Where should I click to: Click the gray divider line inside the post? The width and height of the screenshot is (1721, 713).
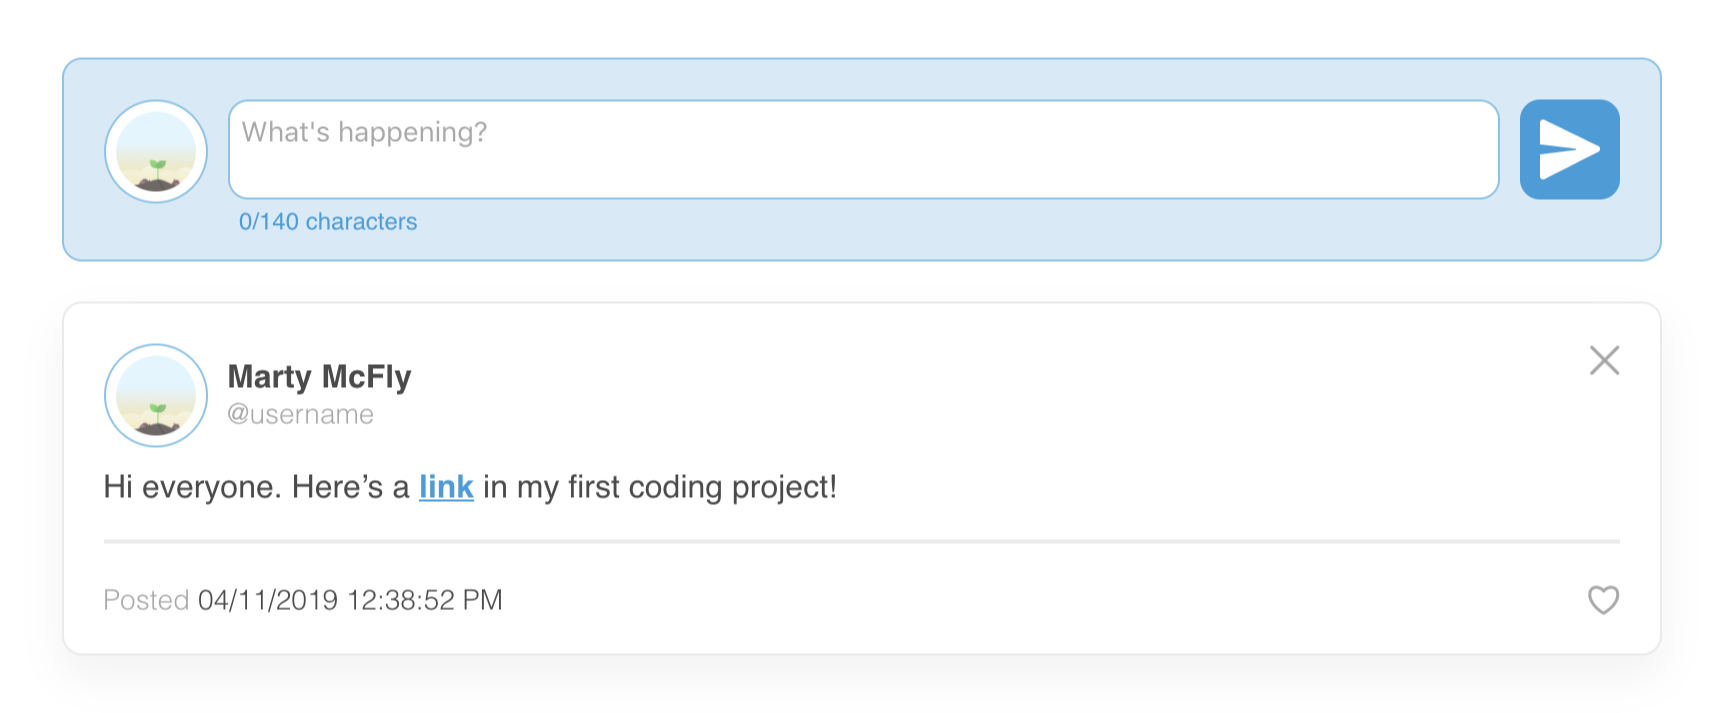pyautogui.click(x=861, y=541)
